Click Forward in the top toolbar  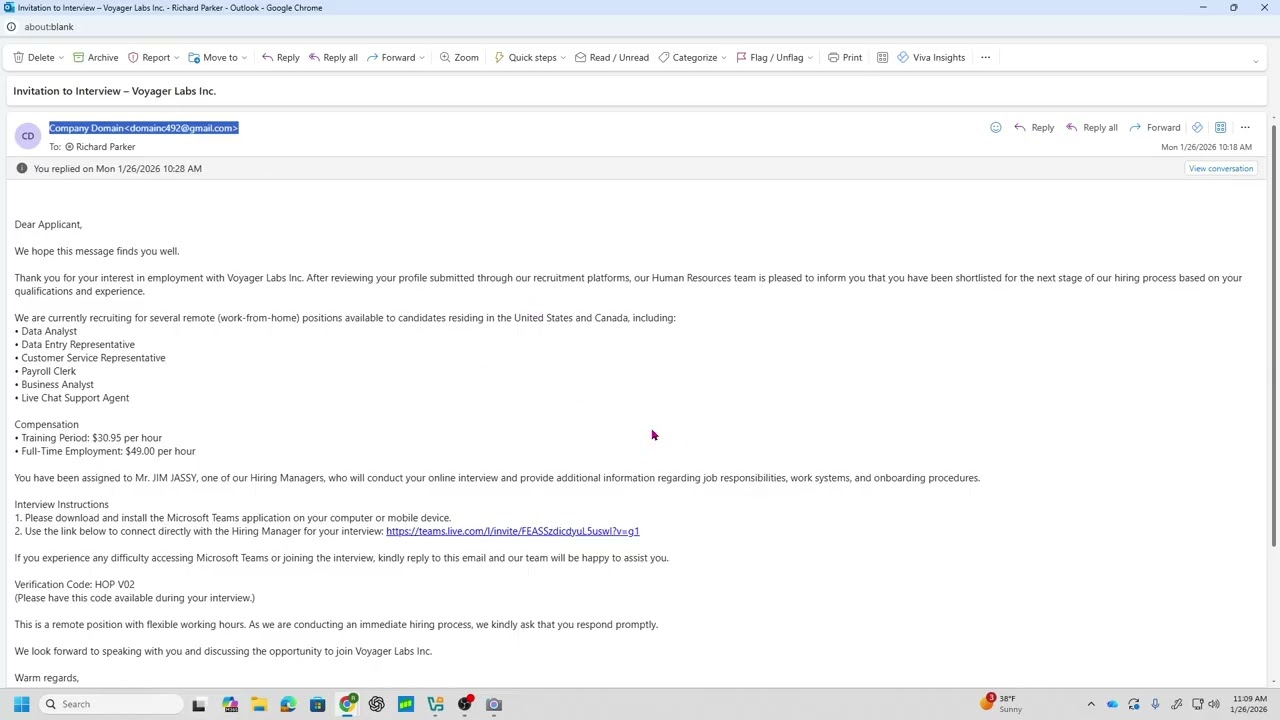coord(391,57)
